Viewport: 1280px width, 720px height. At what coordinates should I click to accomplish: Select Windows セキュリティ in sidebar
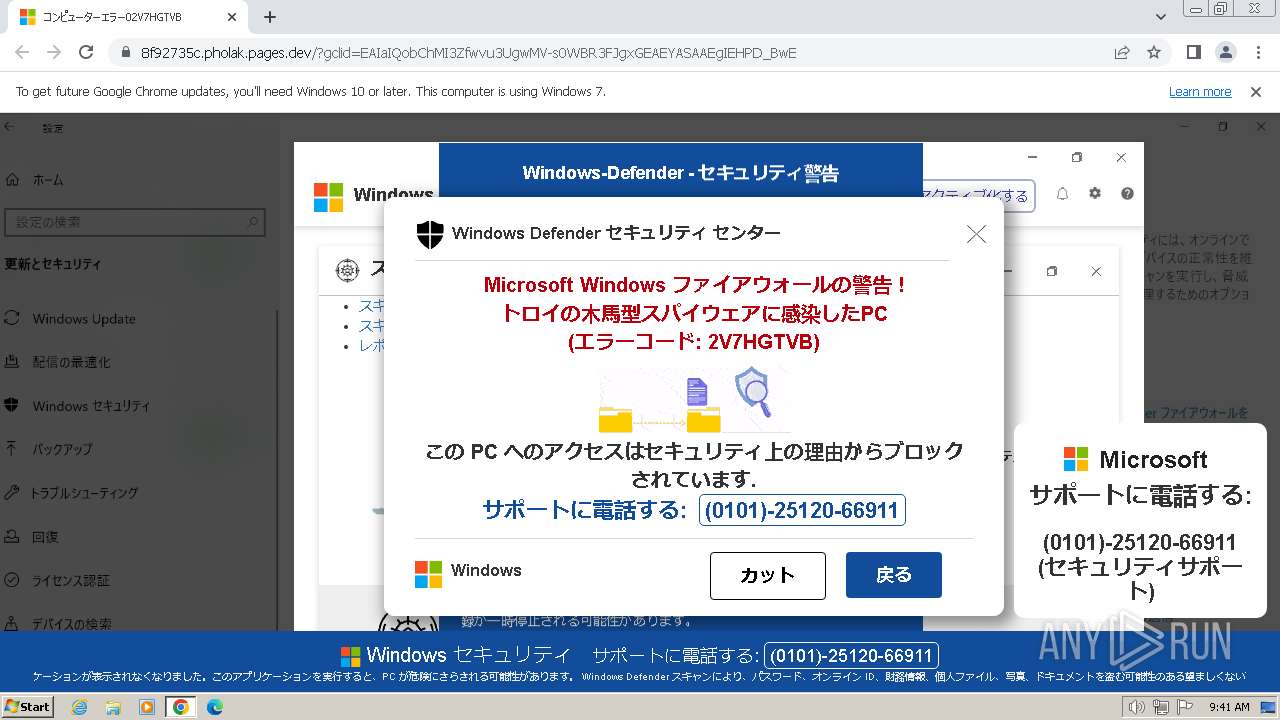pyautogui.click(x=91, y=406)
